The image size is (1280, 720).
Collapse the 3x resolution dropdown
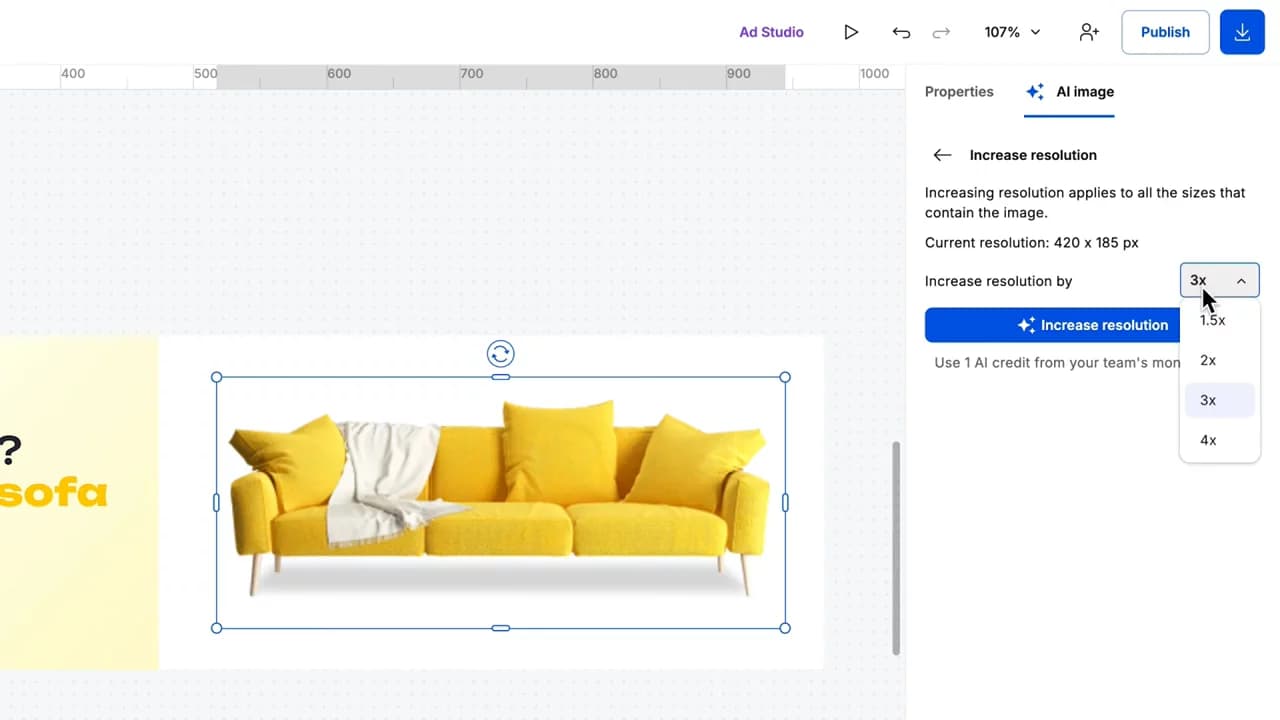click(1219, 281)
